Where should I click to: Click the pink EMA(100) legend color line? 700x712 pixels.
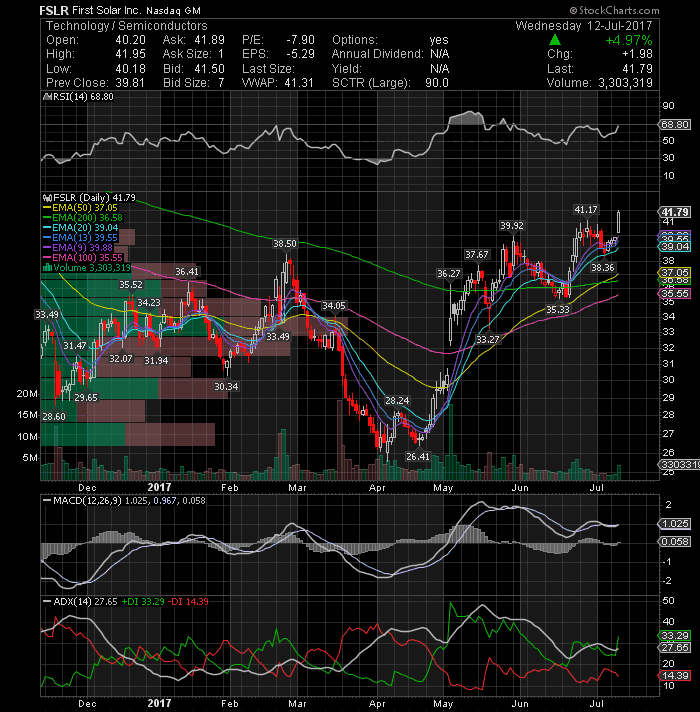(47, 257)
